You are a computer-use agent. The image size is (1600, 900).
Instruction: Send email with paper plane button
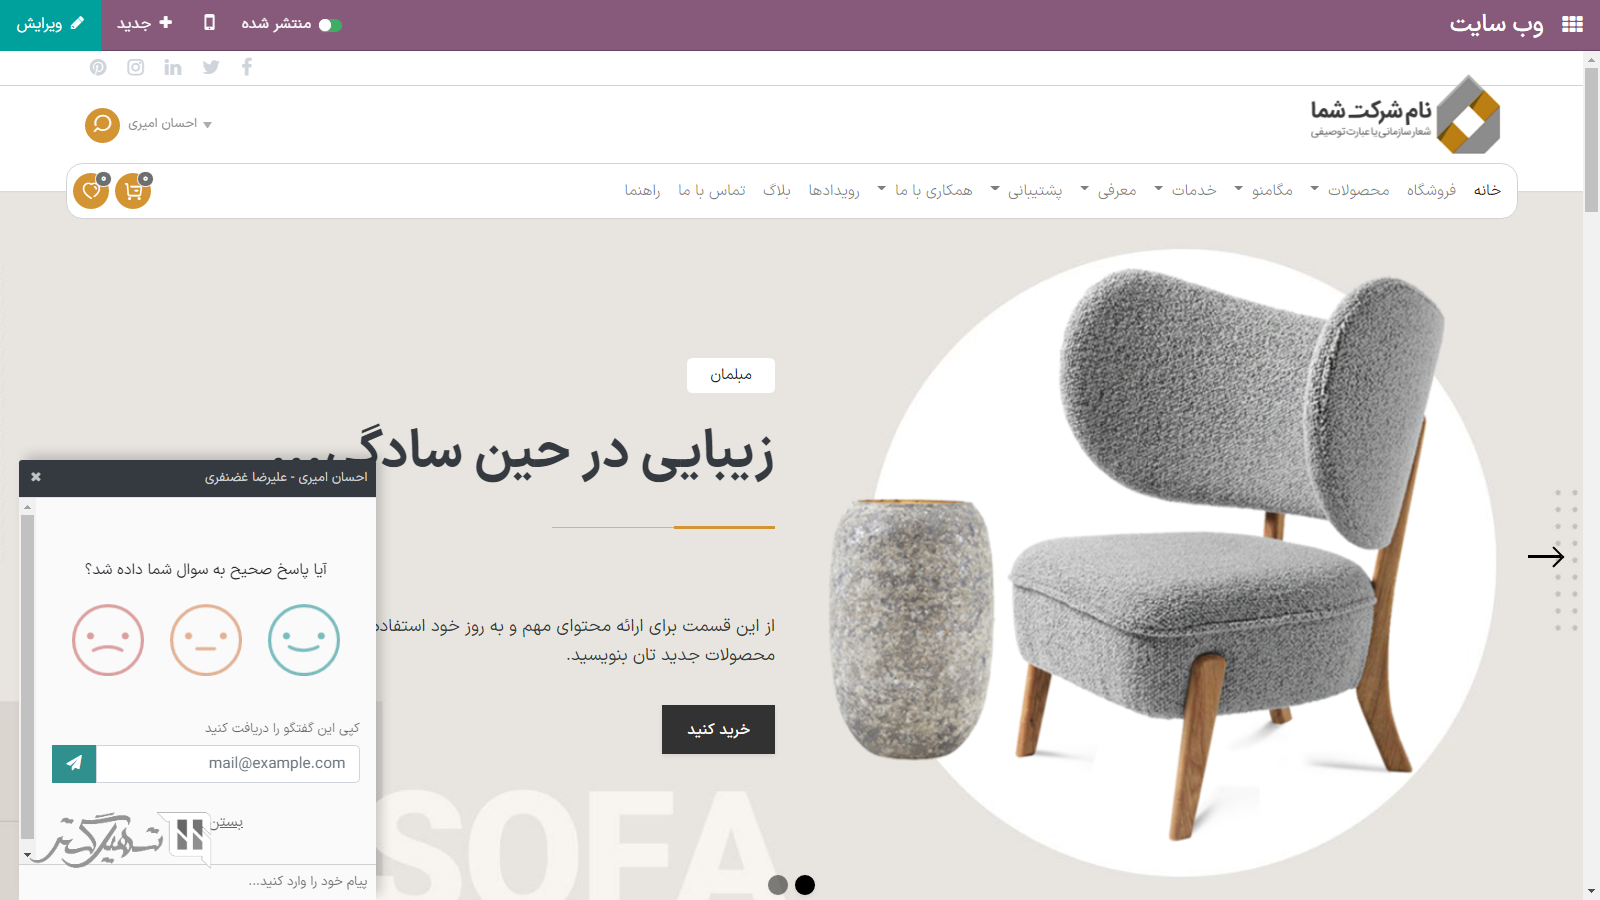74,763
